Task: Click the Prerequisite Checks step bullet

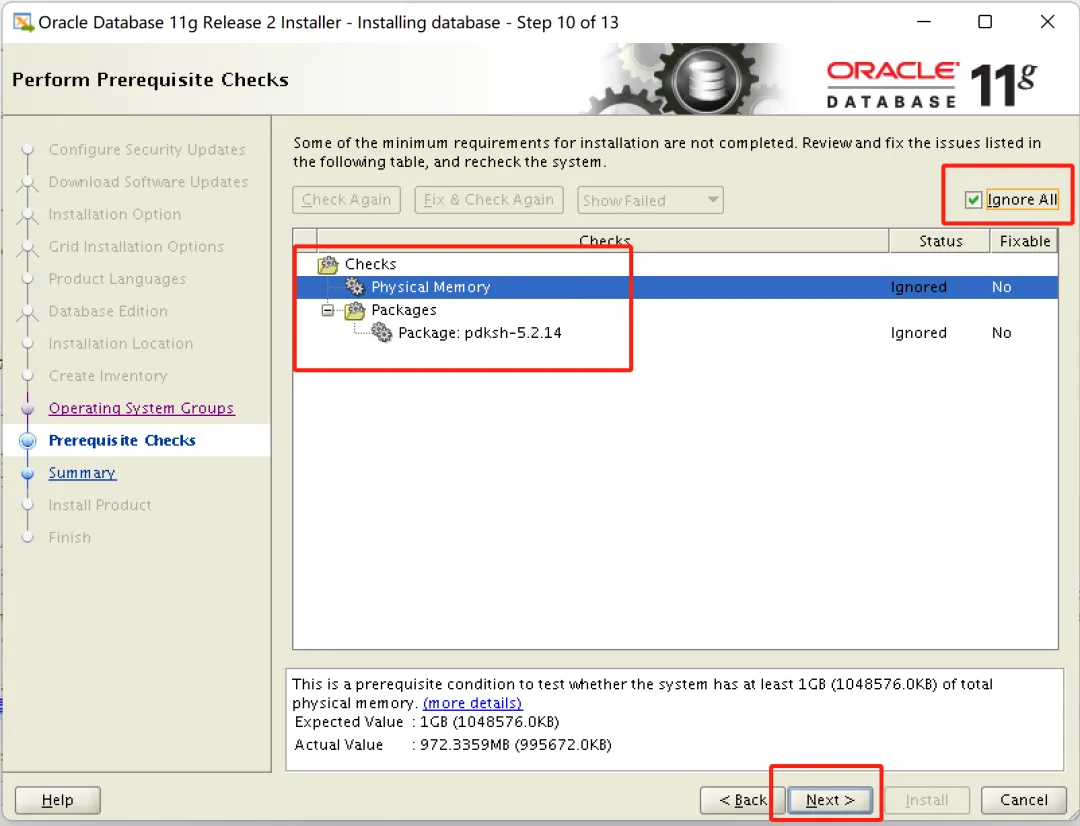Action: (x=28, y=441)
